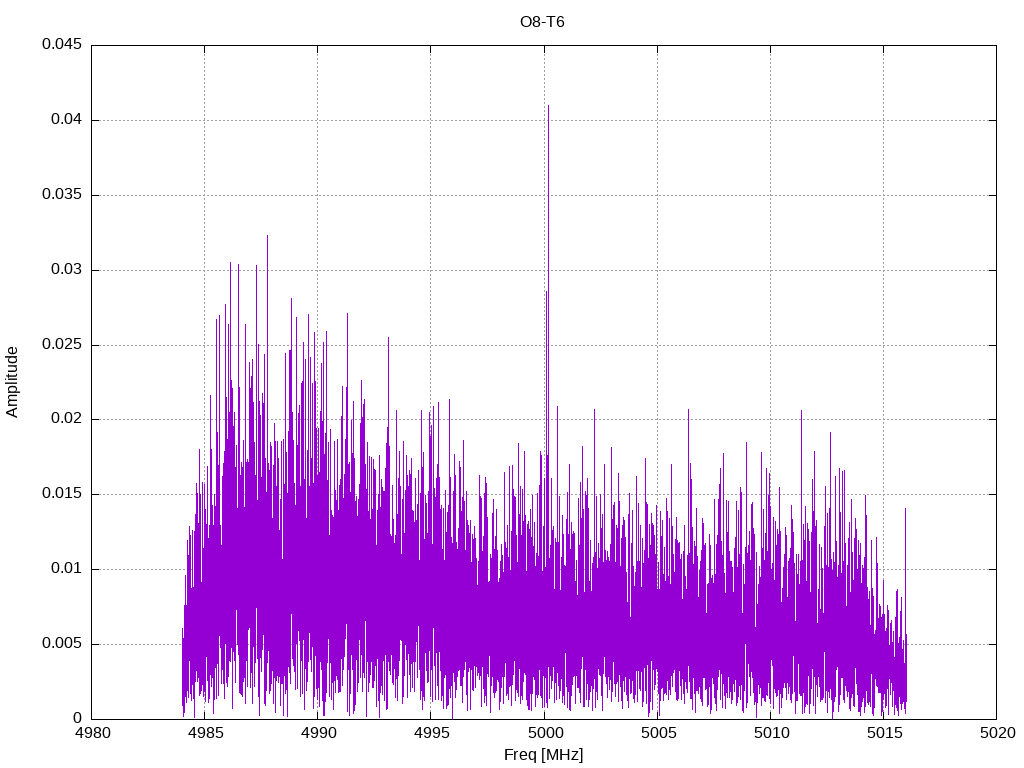Click the Freq [MHz] x-axis label
Image resolution: width=1024 pixels, height=768 pixels.
(544, 755)
